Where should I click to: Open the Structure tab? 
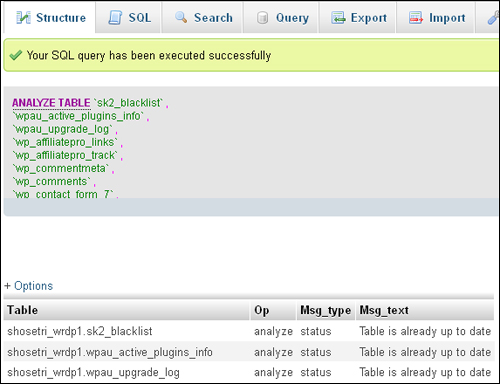(x=50, y=17)
